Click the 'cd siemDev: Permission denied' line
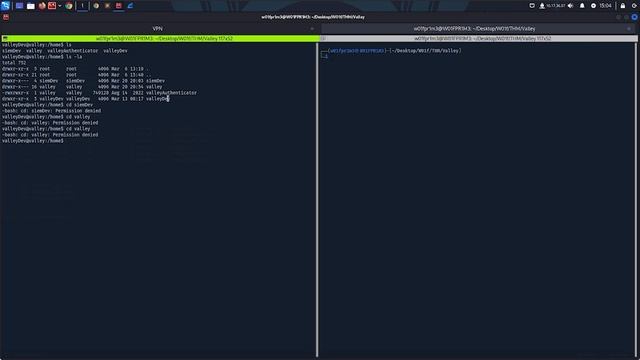The height and width of the screenshot is (360, 640). tap(51, 111)
